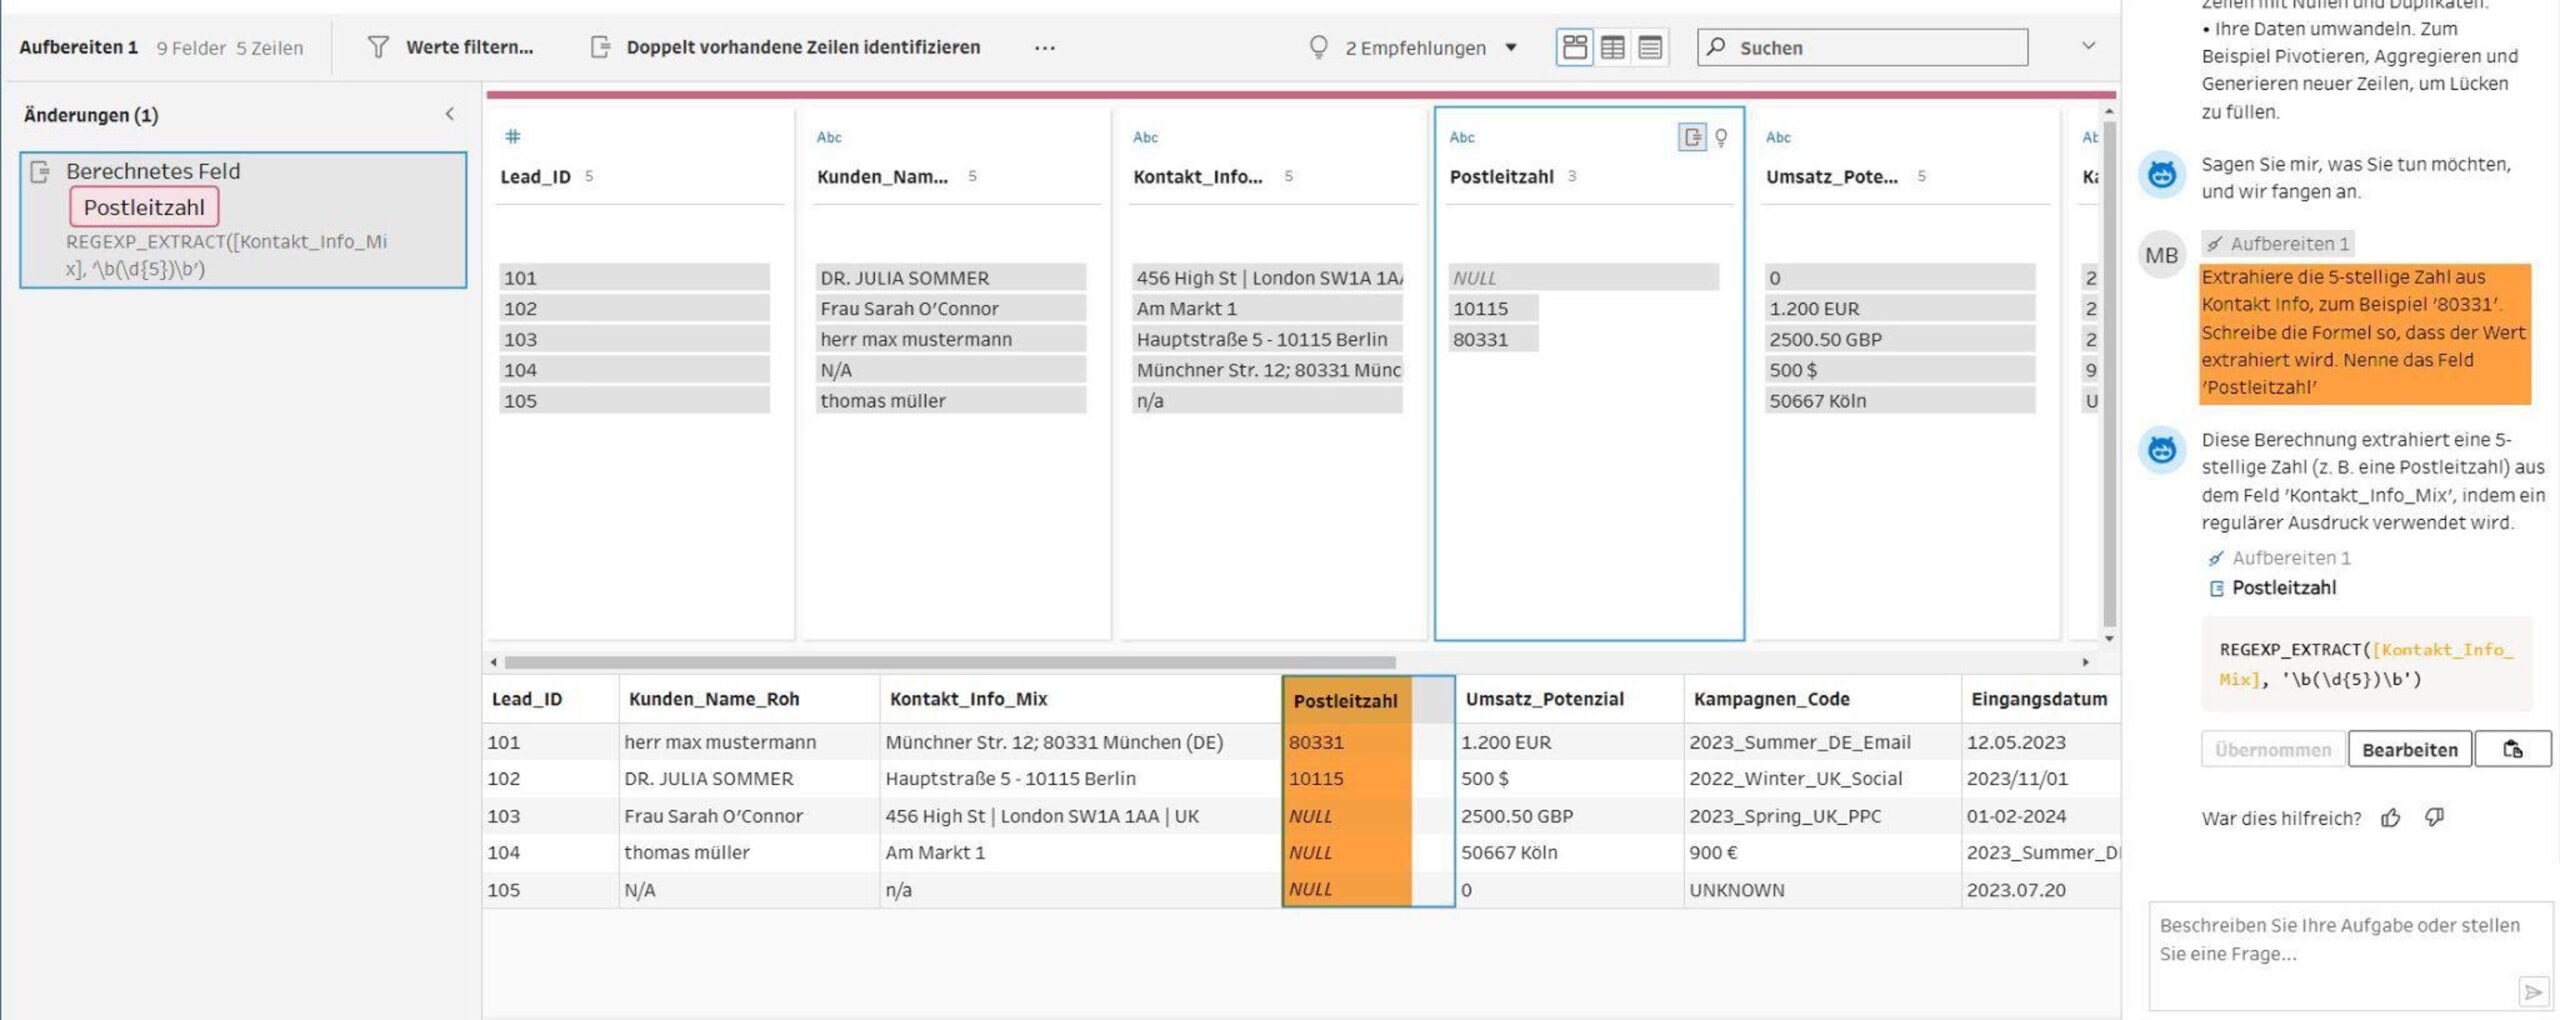The width and height of the screenshot is (2560, 1020).
Task: Select the Umsatz_Potenzial grid column header
Action: [1544, 699]
